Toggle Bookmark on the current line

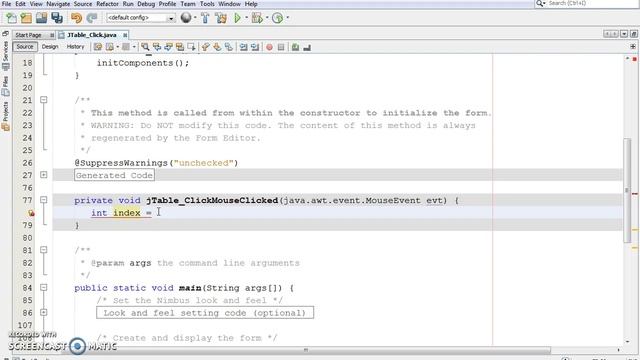[229, 47]
